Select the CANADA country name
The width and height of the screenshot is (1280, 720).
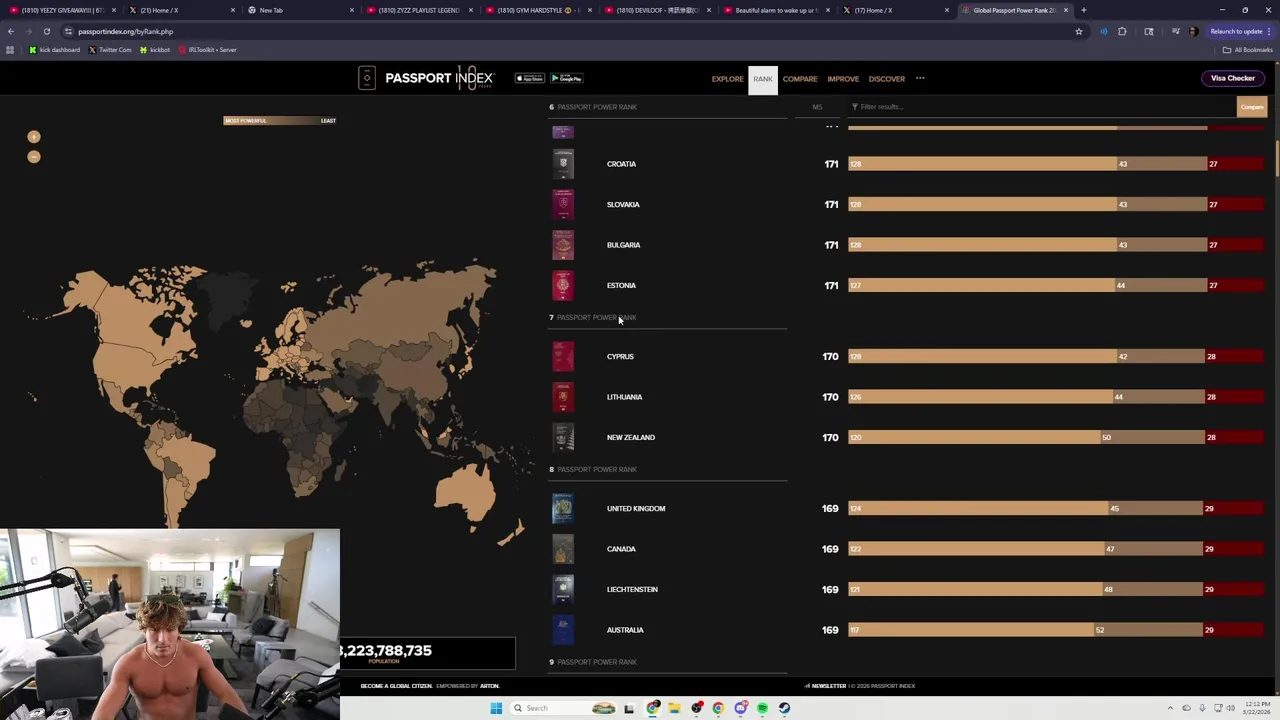(x=621, y=549)
